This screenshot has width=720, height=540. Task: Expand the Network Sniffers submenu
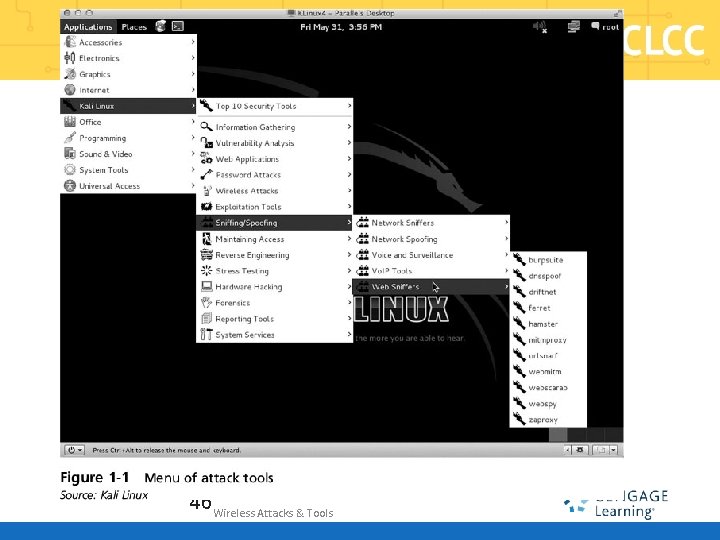[431, 223]
